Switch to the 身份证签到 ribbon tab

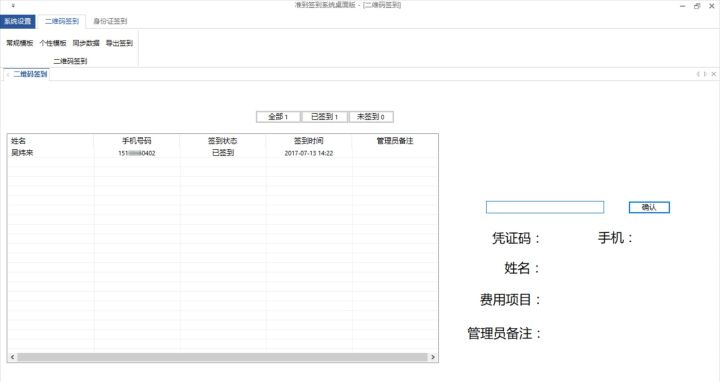point(110,21)
